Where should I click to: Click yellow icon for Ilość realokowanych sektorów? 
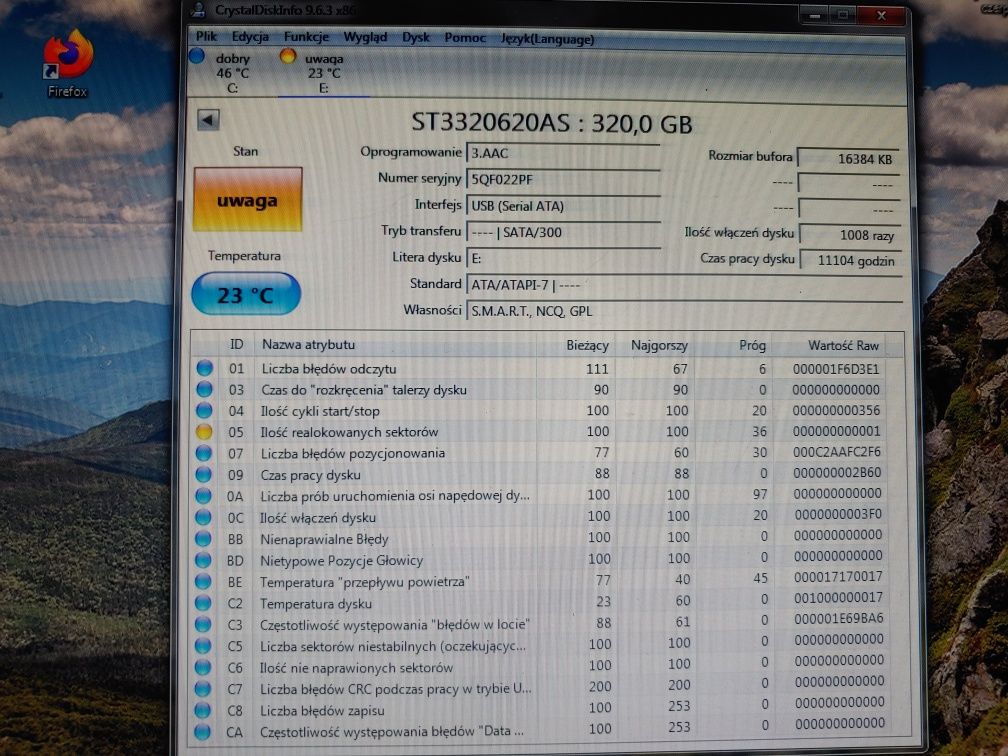pyautogui.click(x=204, y=431)
